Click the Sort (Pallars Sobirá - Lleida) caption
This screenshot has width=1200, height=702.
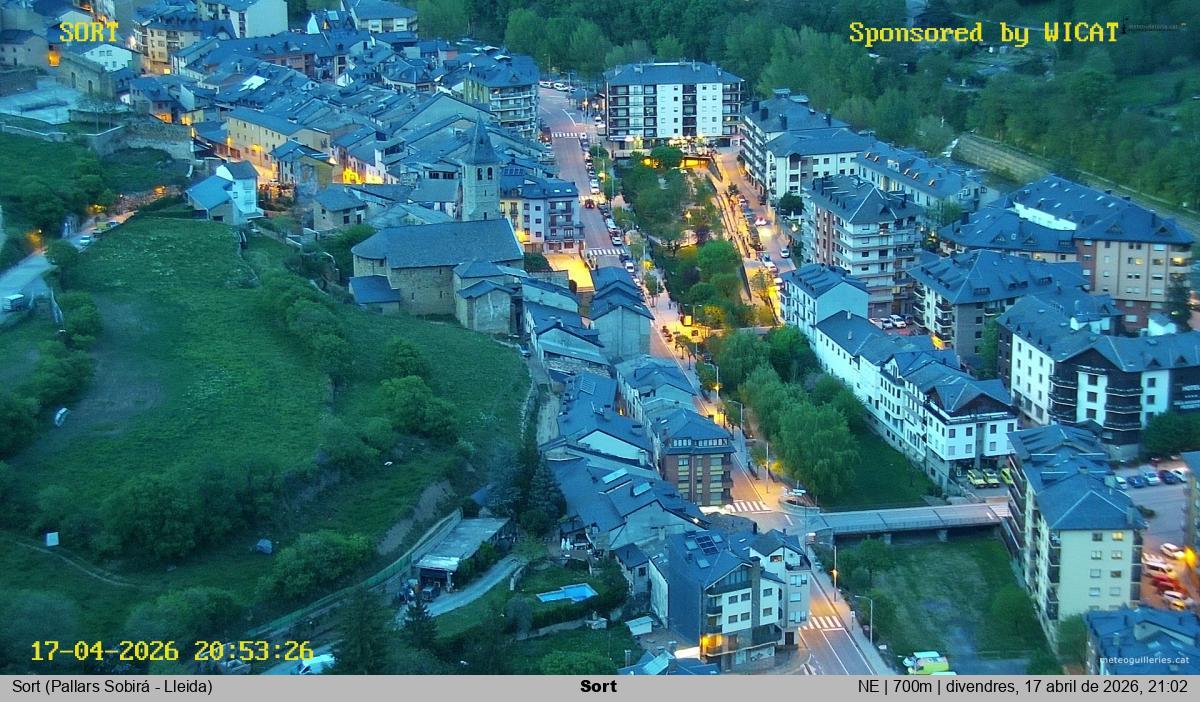click(x=112, y=687)
